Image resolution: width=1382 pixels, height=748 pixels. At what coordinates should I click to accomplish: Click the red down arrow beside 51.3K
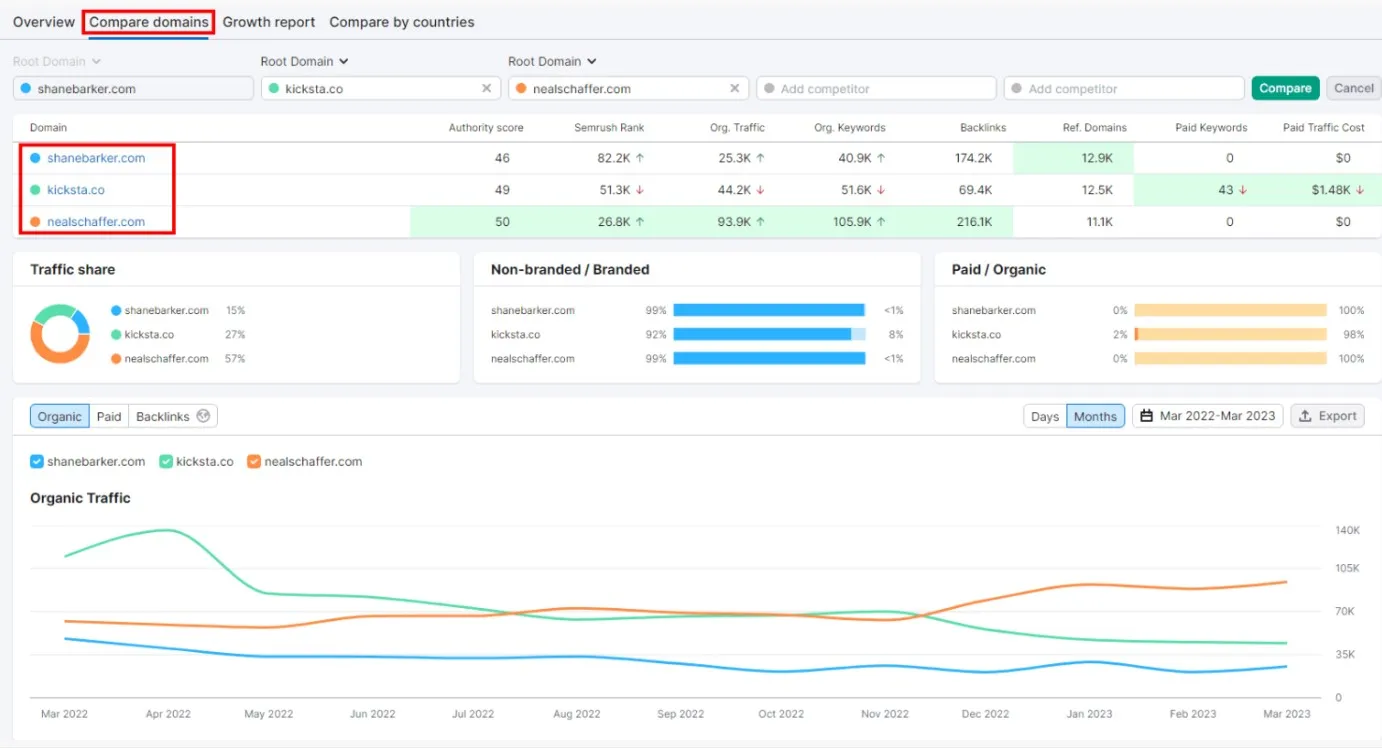pyautogui.click(x=640, y=190)
